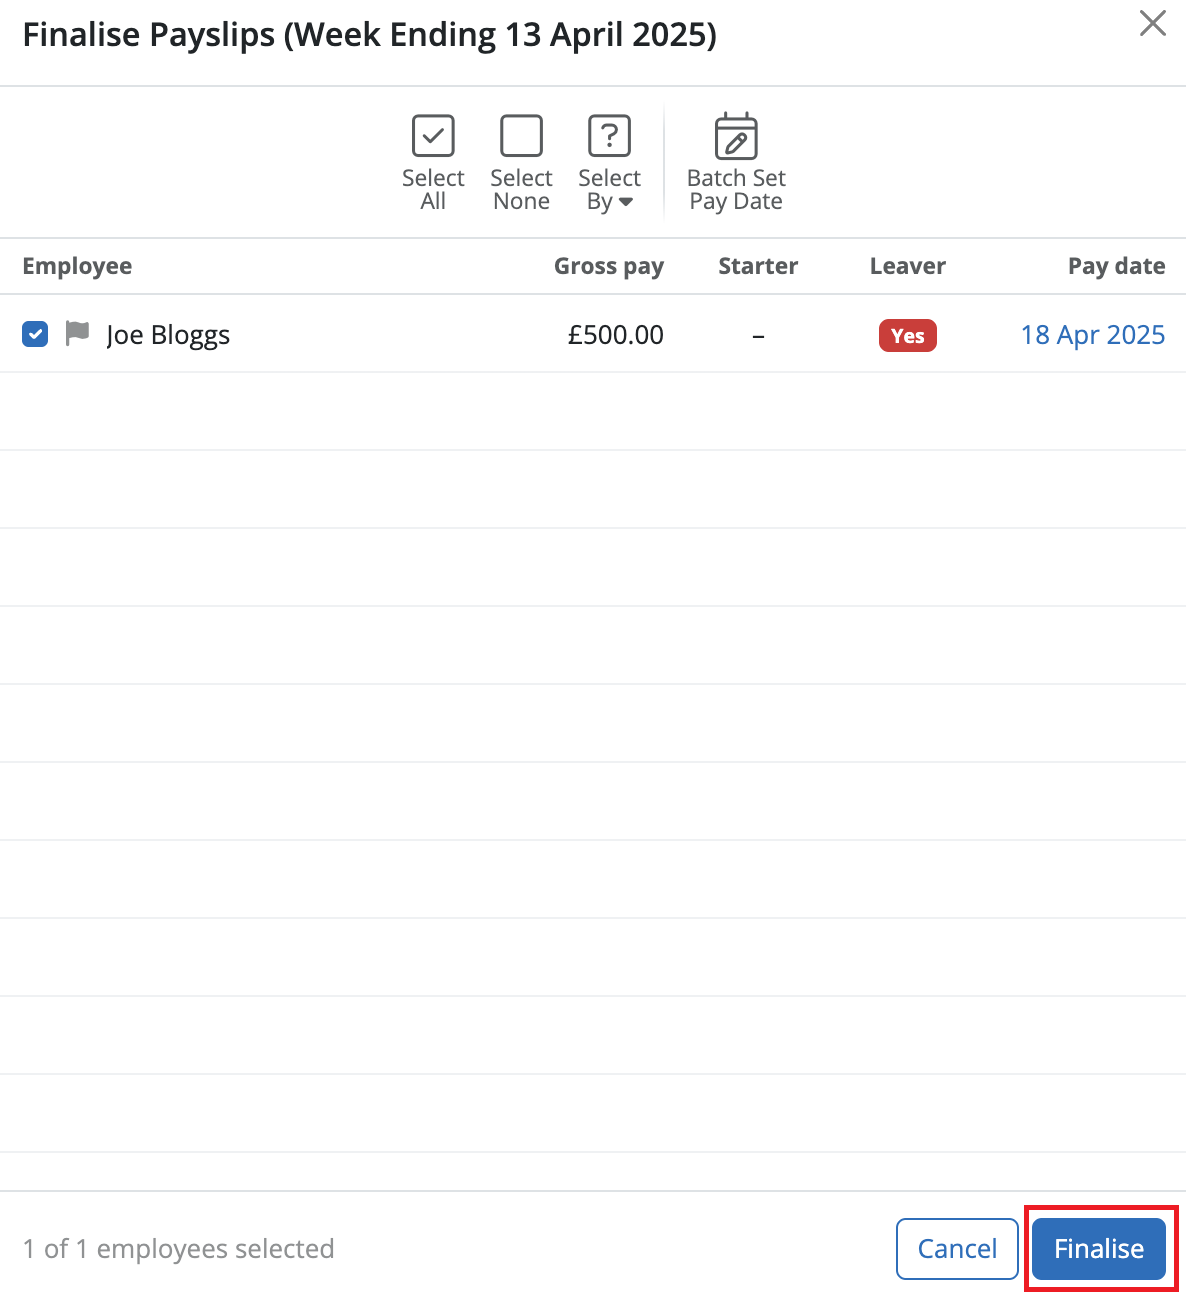The height and width of the screenshot is (1294, 1186).
Task: Click the flag icon next to Joe Bloggs
Action: coord(77,334)
